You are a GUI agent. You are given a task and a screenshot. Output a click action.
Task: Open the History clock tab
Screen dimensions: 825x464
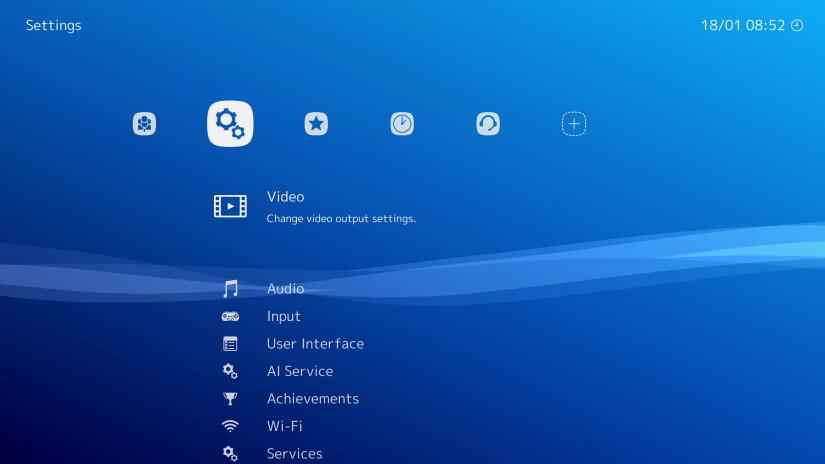pos(402,124)
